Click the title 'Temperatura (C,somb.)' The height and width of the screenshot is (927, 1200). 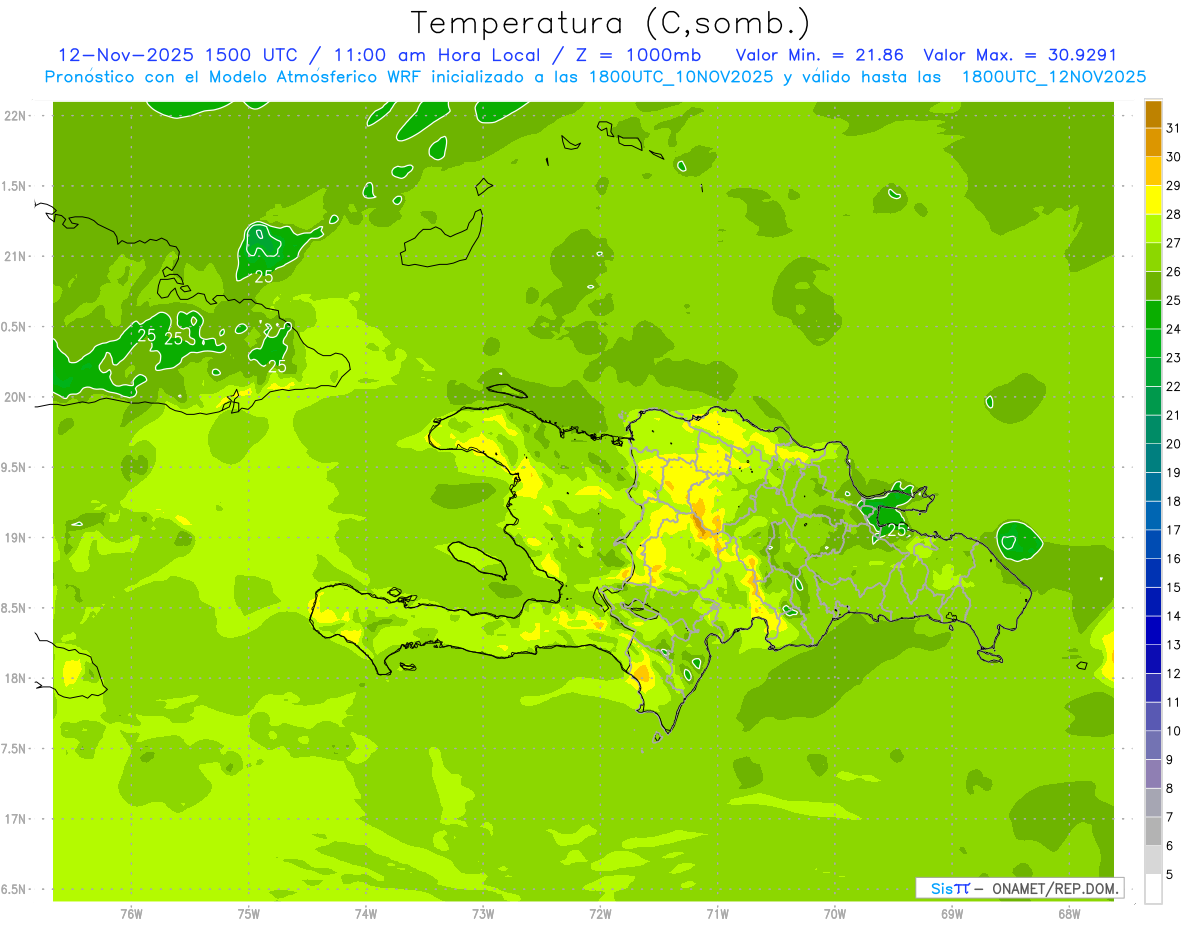pos(610,23)
